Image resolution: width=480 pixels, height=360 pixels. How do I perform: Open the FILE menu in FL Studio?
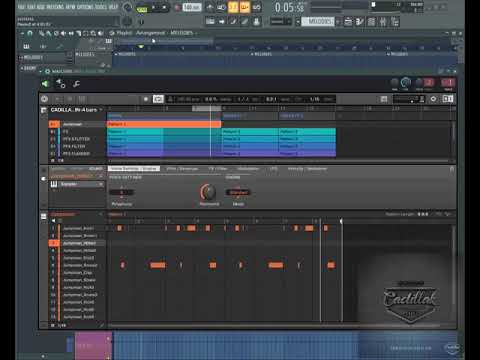[x=21, y=7]
